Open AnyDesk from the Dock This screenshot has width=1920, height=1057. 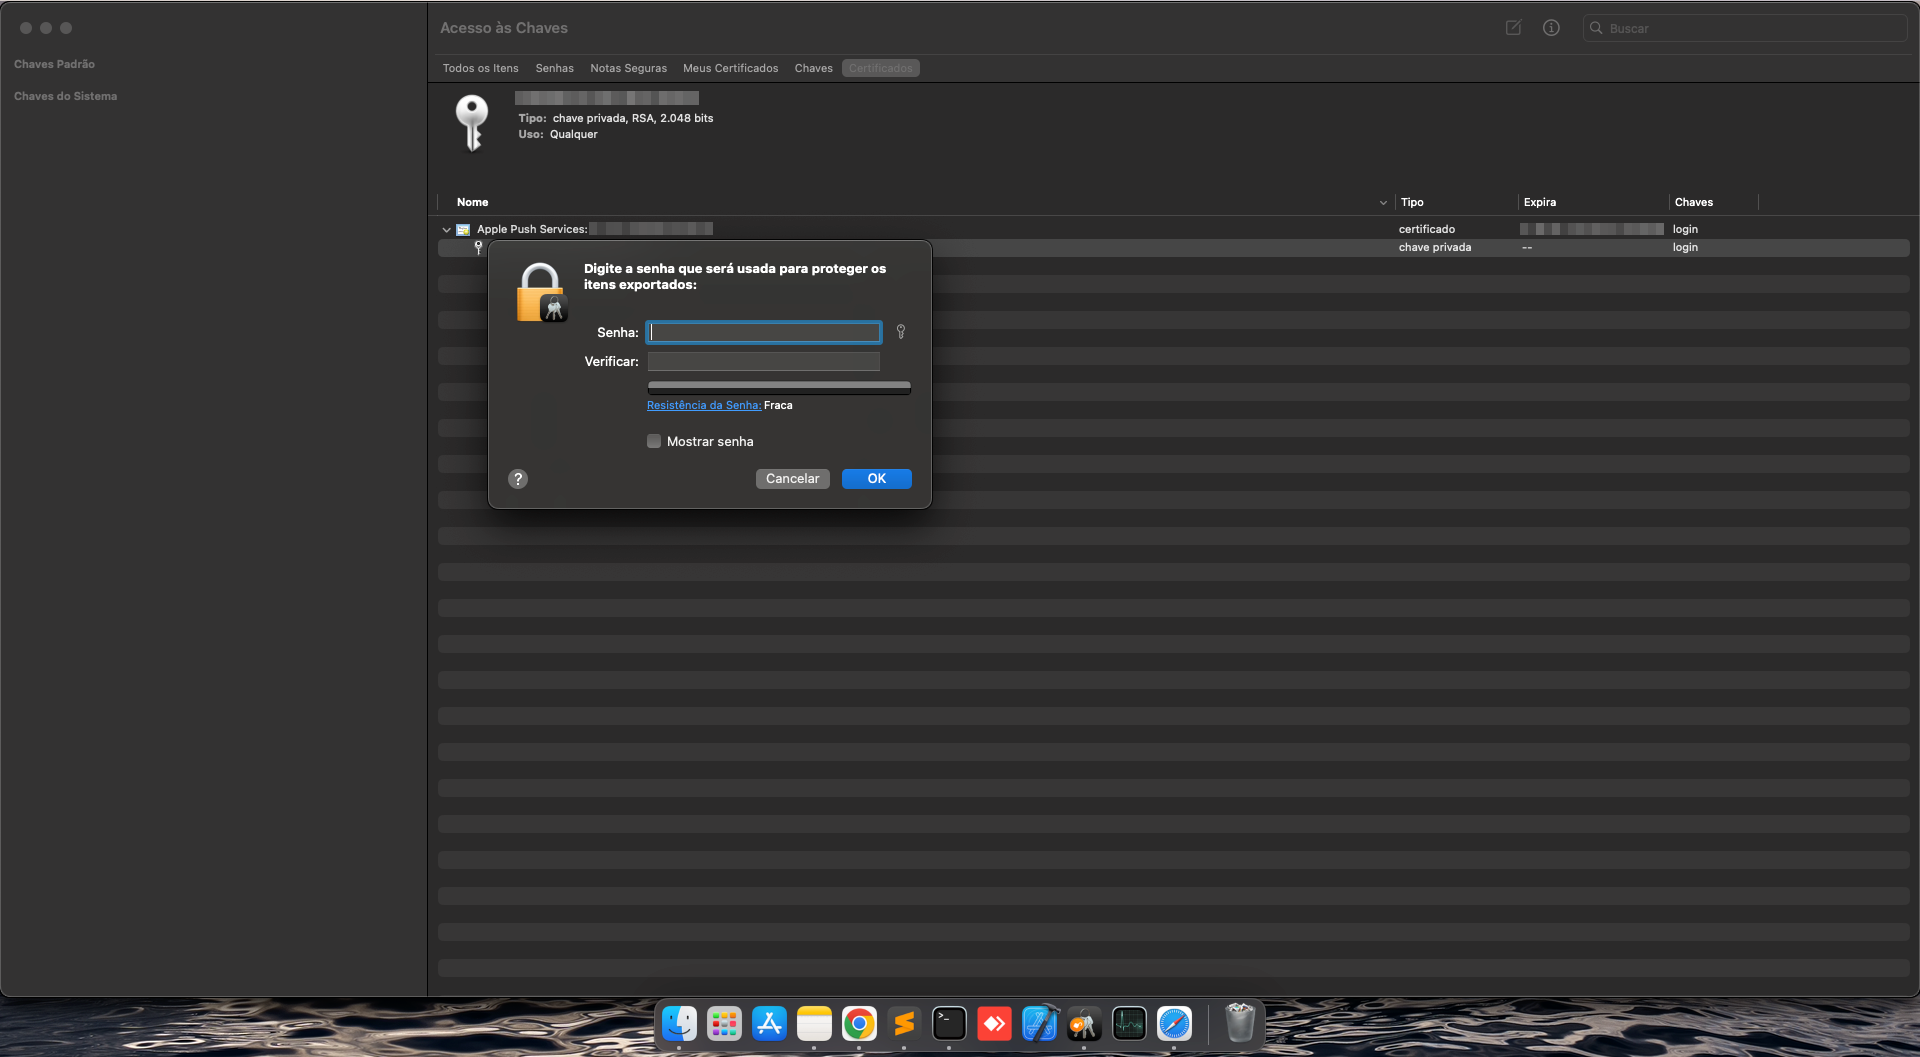click(x=994, y=1024)
